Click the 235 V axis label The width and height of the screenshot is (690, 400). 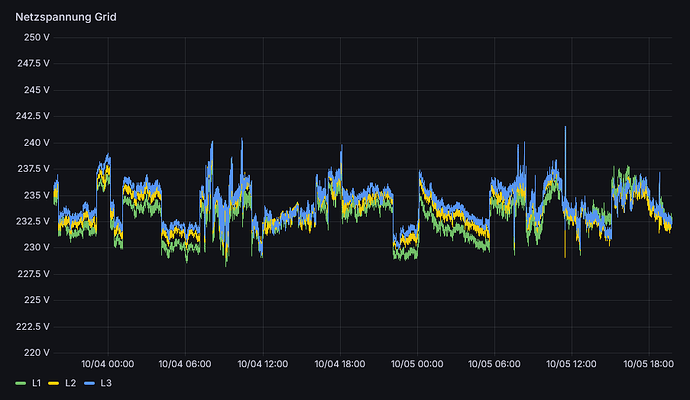coord(37,195)
